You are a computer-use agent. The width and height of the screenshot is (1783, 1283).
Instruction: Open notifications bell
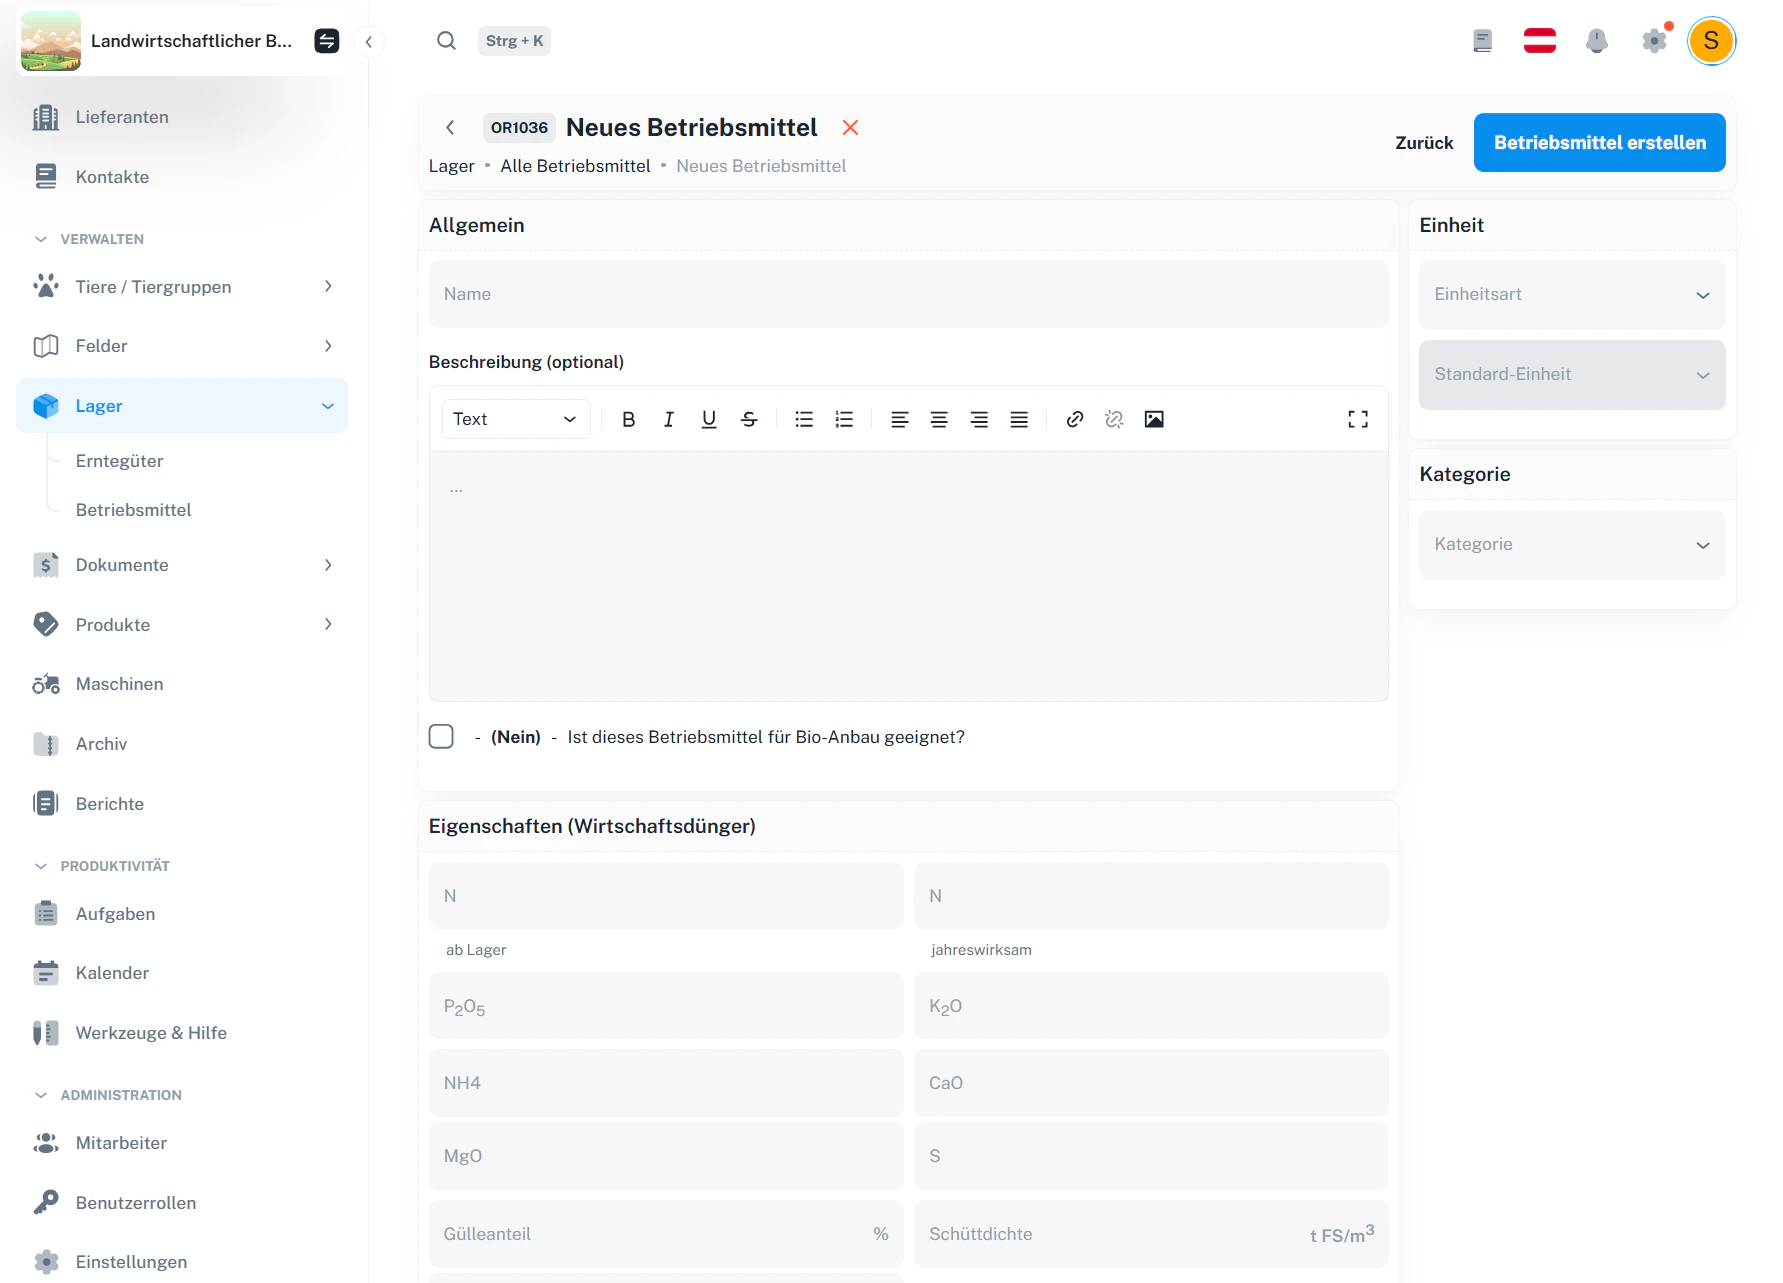pyautogui.click(x=1597, y=41)
